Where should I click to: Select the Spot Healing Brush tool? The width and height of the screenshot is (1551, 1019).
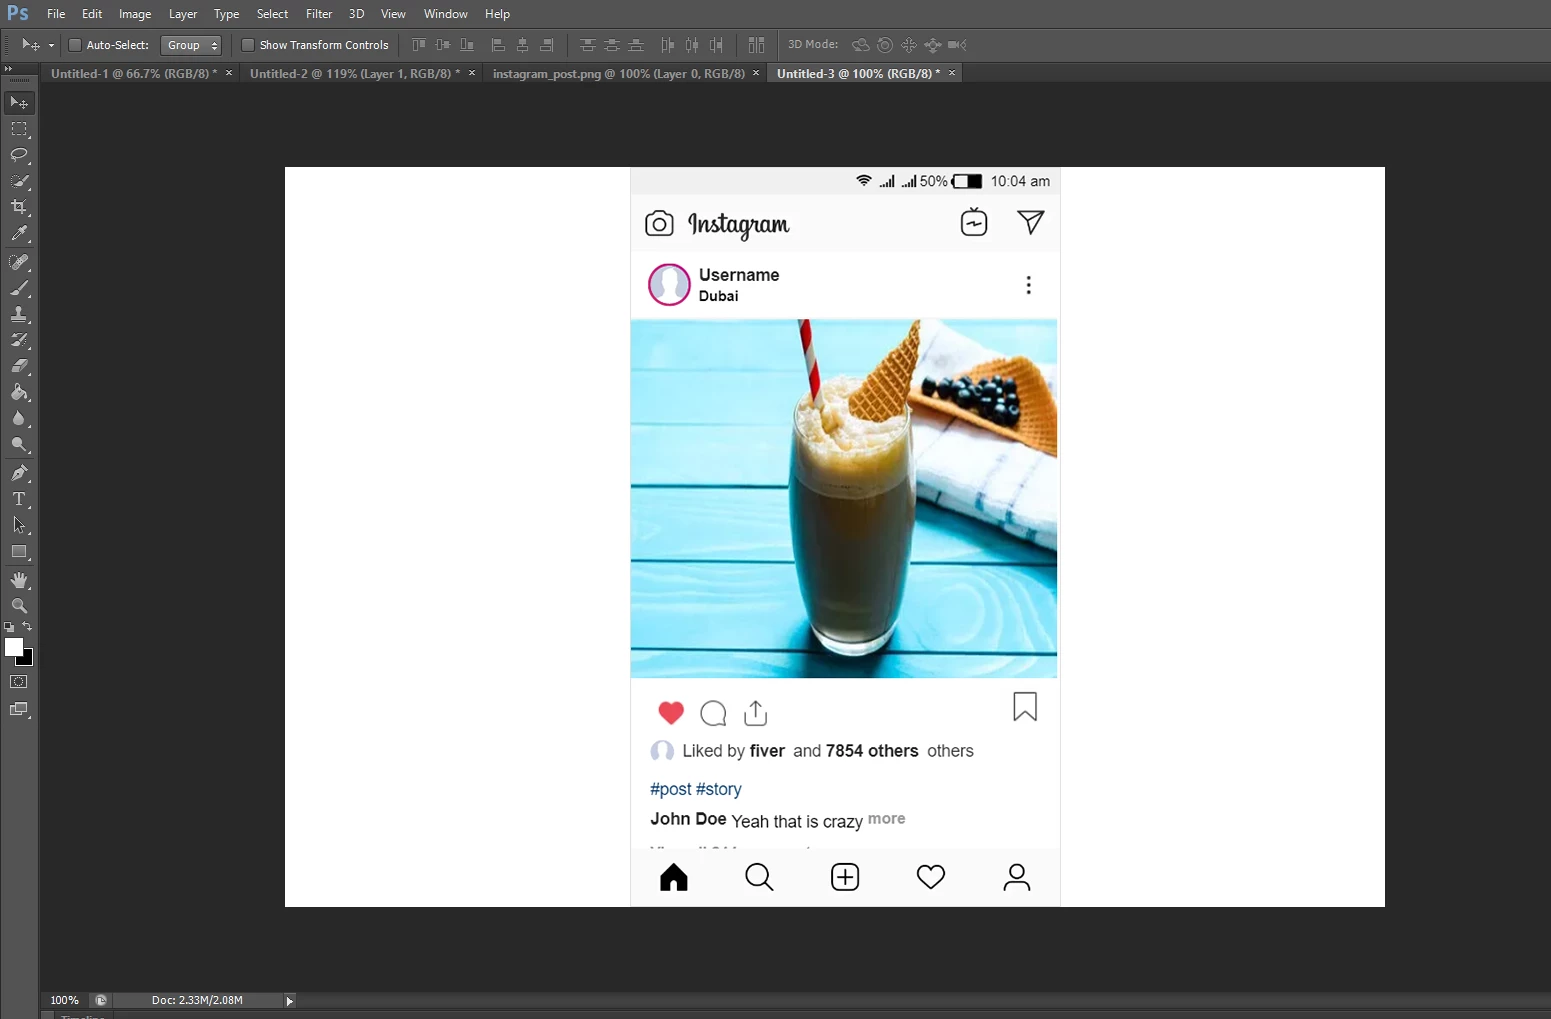pyautogui.click(x=19, y=262)
